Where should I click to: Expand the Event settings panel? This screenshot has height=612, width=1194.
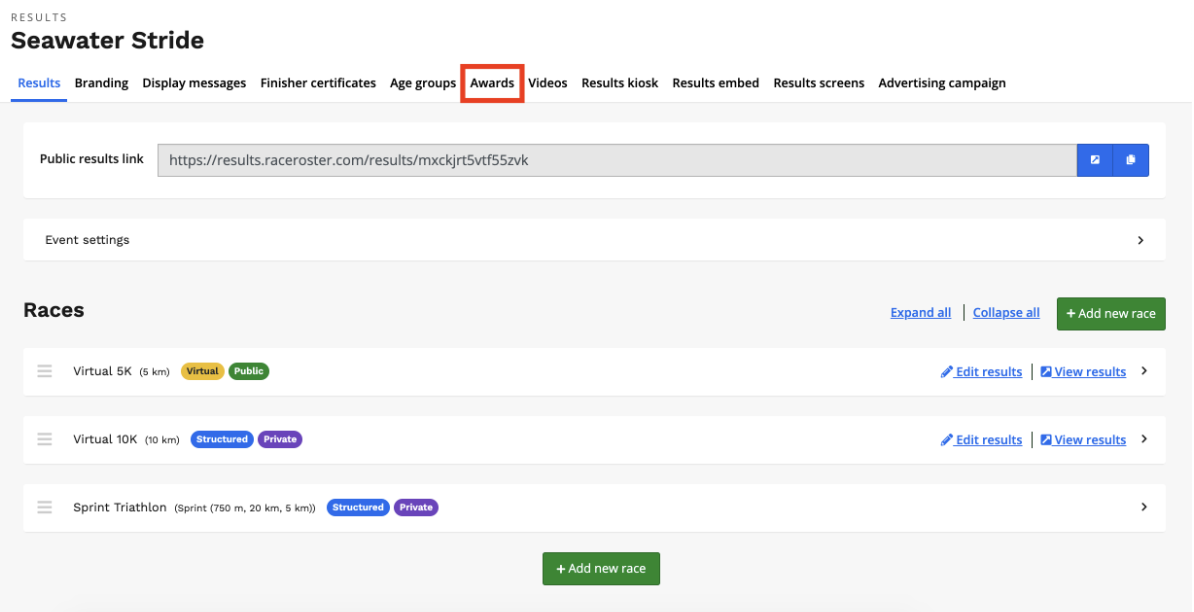[594, 240]
